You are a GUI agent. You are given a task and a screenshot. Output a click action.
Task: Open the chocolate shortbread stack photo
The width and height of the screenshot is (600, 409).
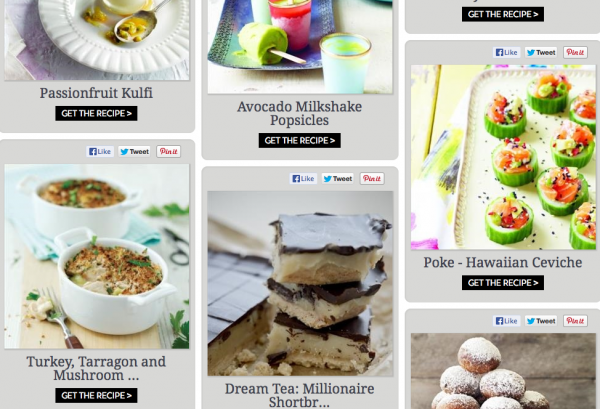300,284
